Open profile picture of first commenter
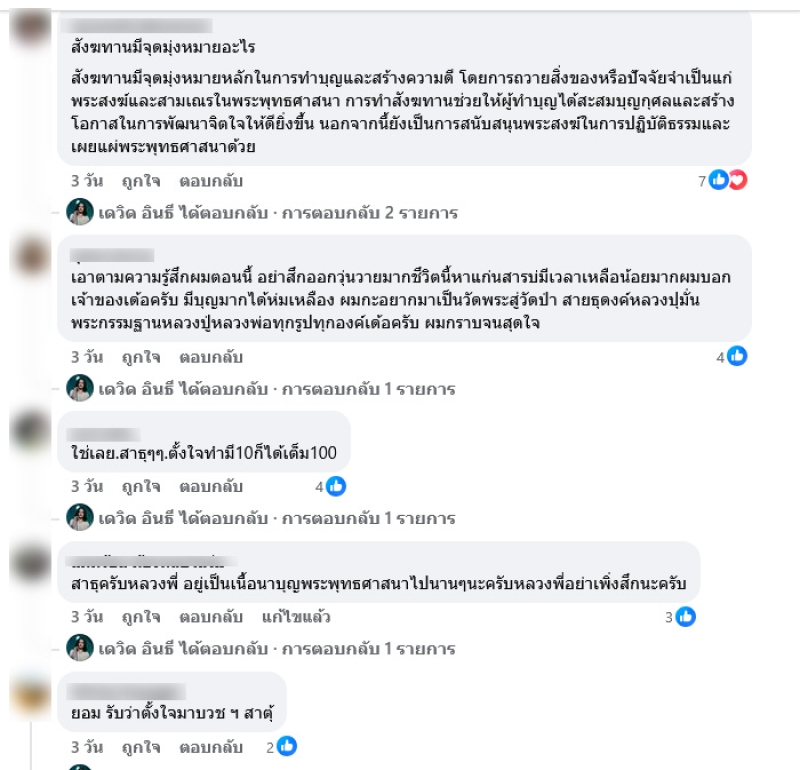Screen dimensions: 800x770 [31, 27]
